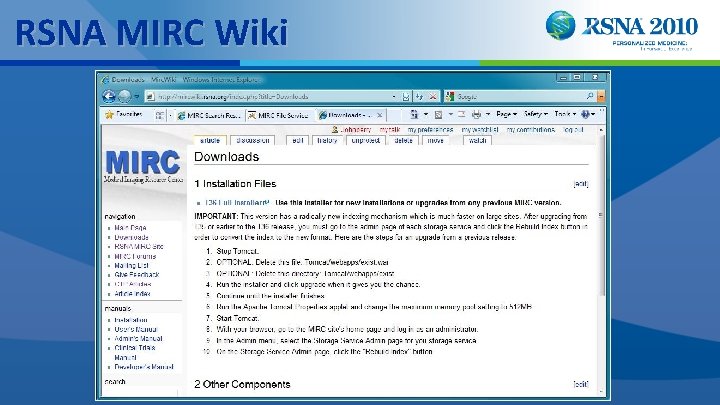Click the Refresh icon beside the address bar
720x405 pixels.
point(419,96)
